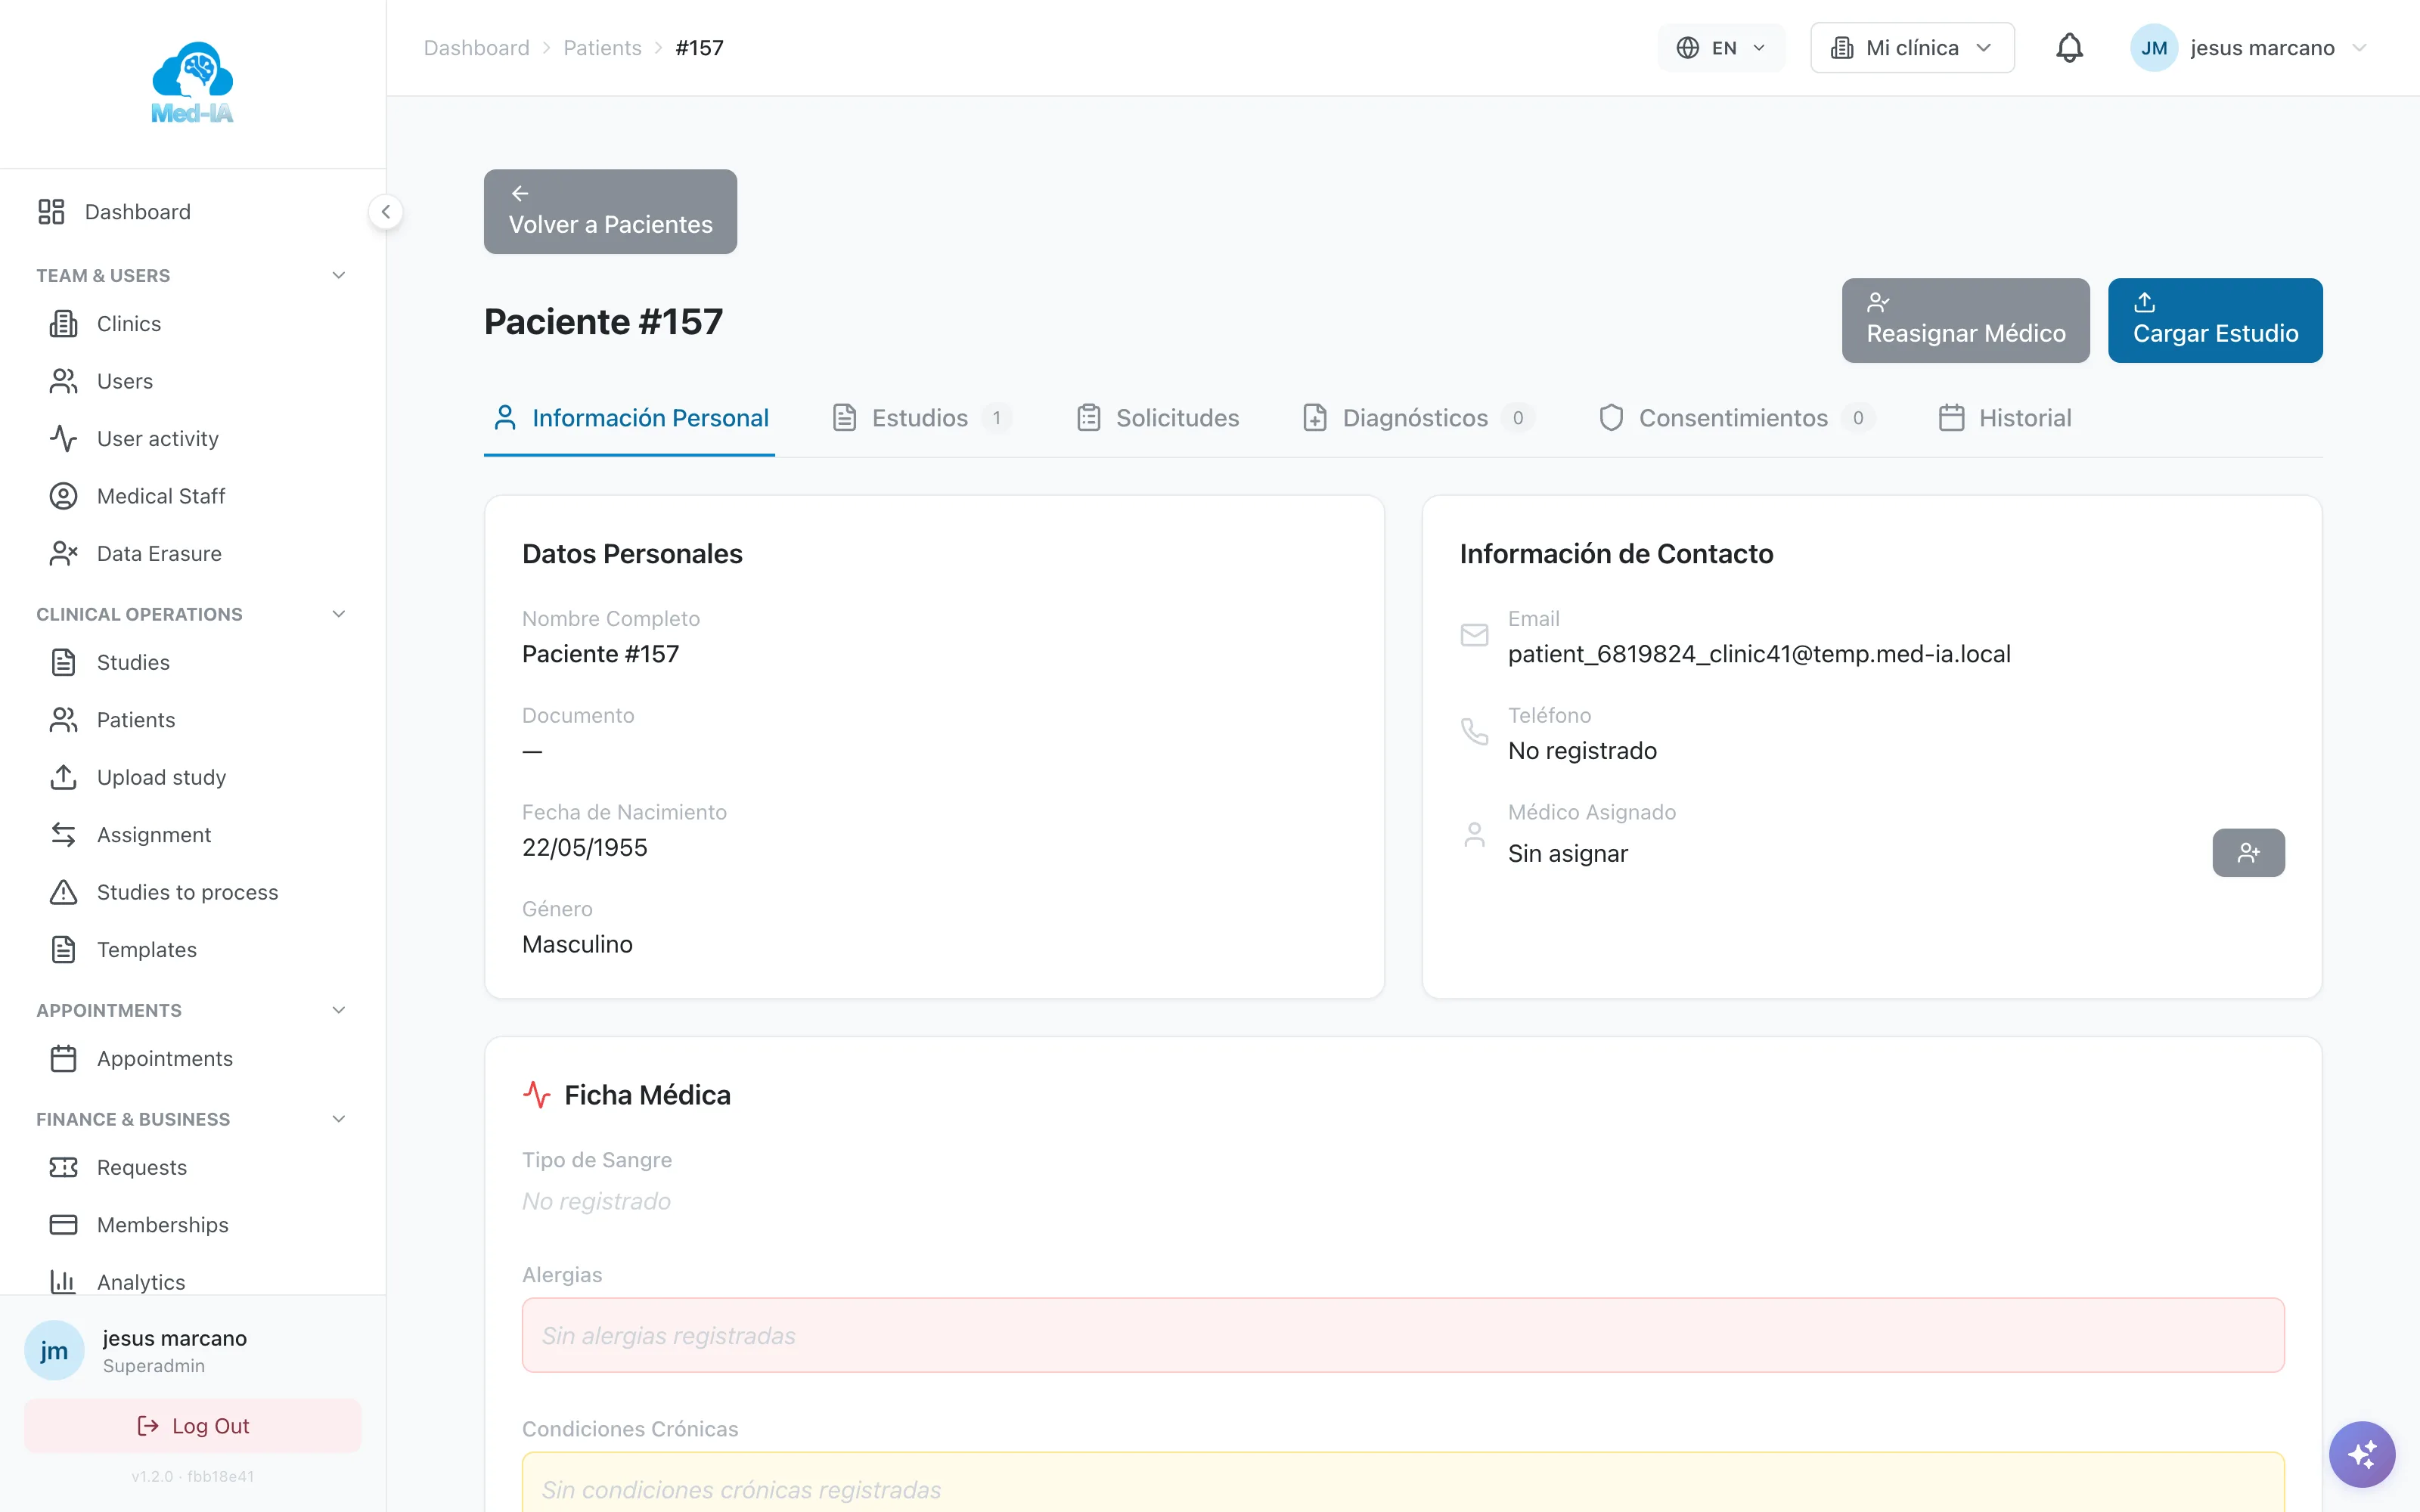This screenshot has width=2420, height=1512.
Task: Click the Med-IA logo
Action: [x=192, y=83]
